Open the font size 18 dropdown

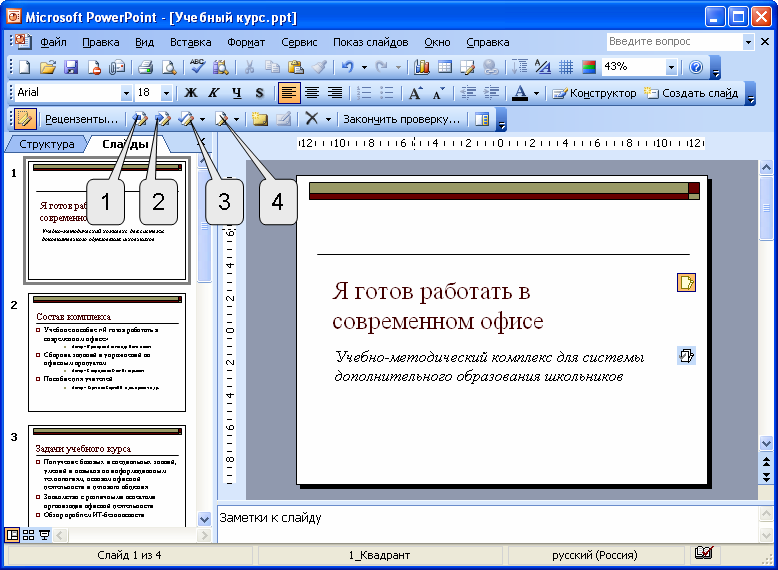[166, 93]
